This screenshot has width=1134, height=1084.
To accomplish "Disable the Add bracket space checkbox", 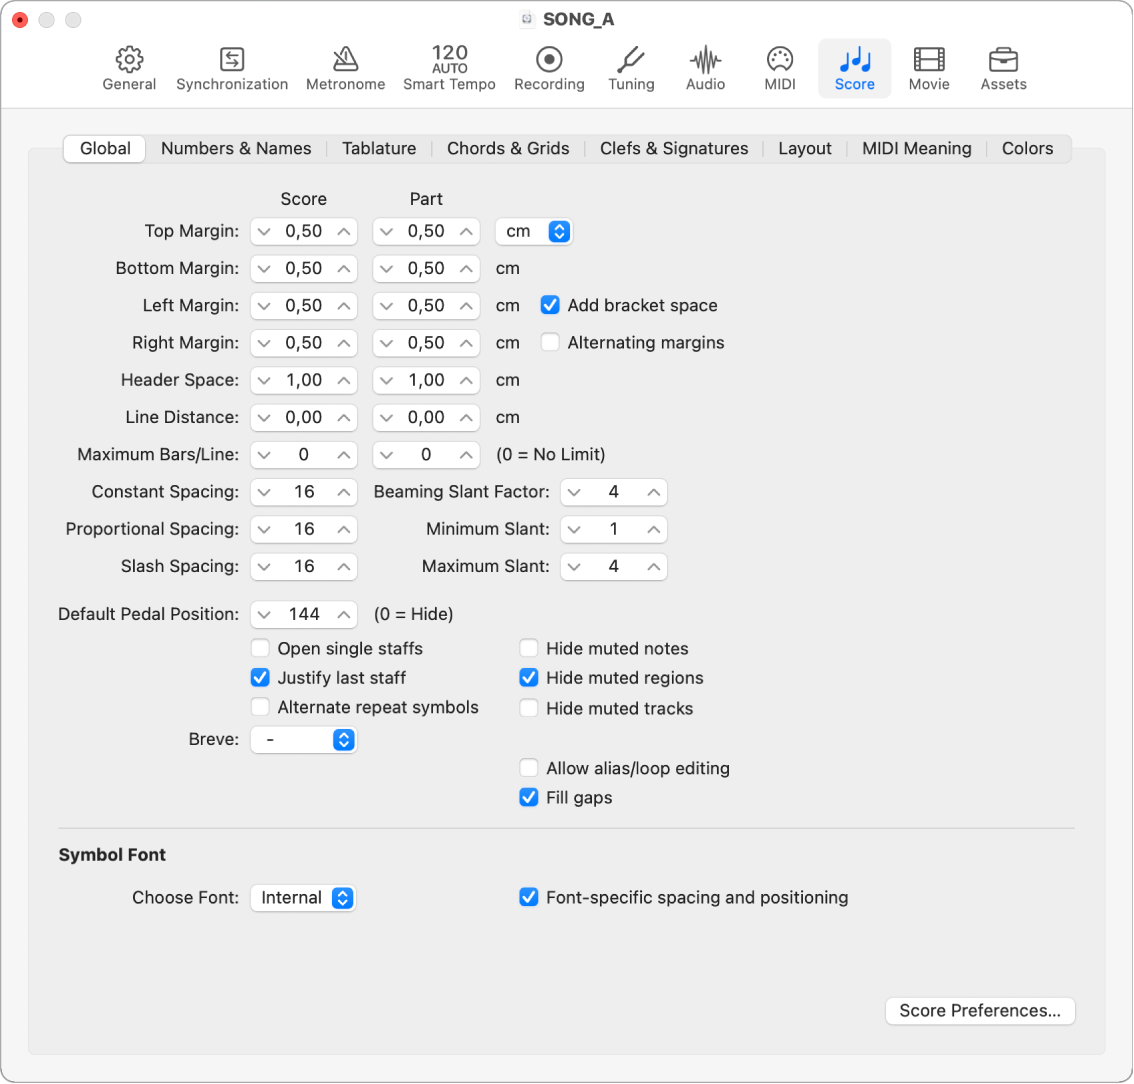I will (550, 306).
